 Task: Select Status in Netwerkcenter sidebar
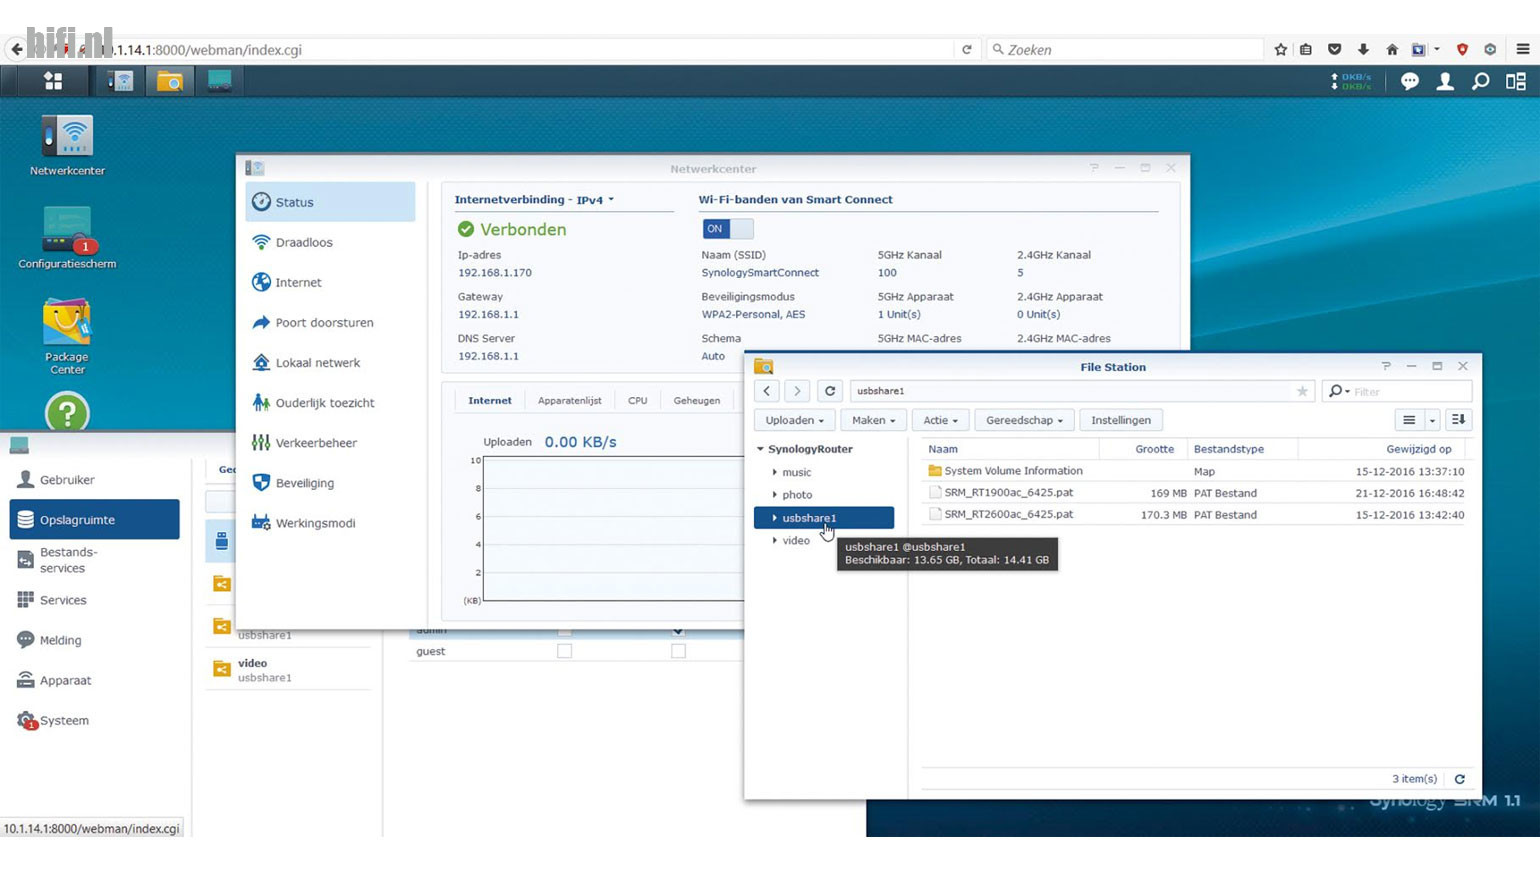pyautogui.click(x=330, y=202)
